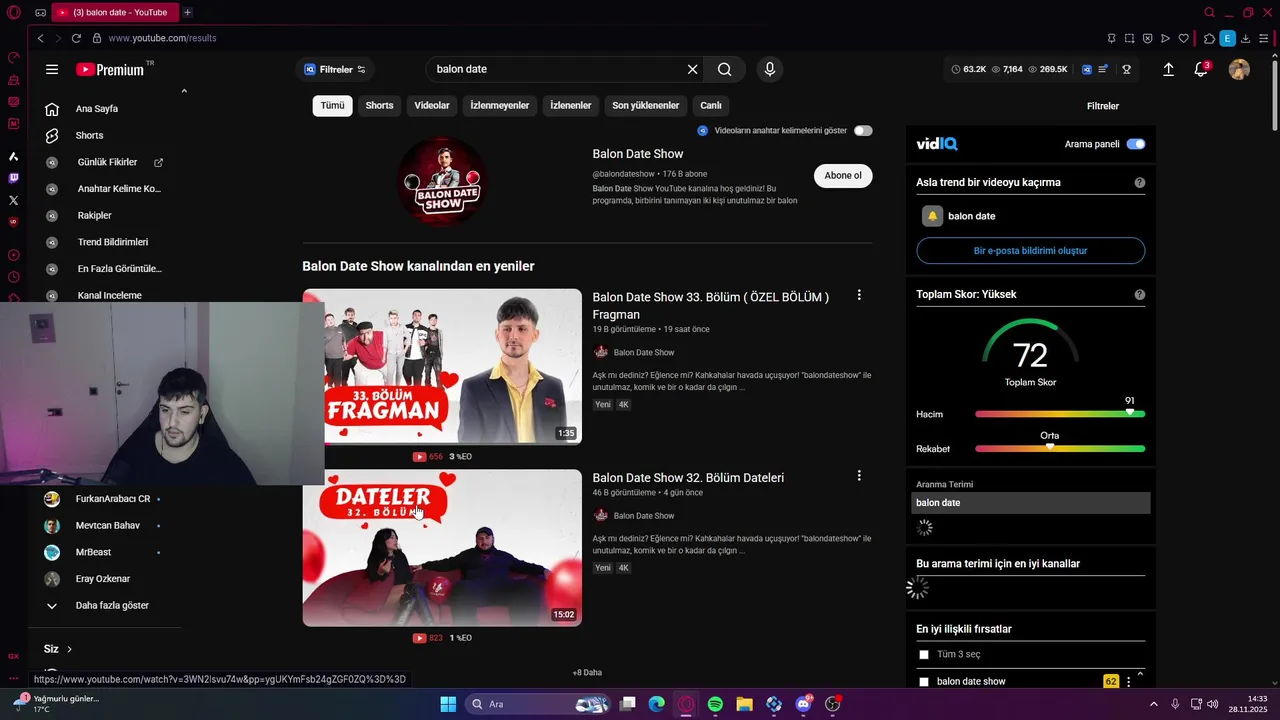Open the YouTube hamburger guide menu

click(52, 69)
